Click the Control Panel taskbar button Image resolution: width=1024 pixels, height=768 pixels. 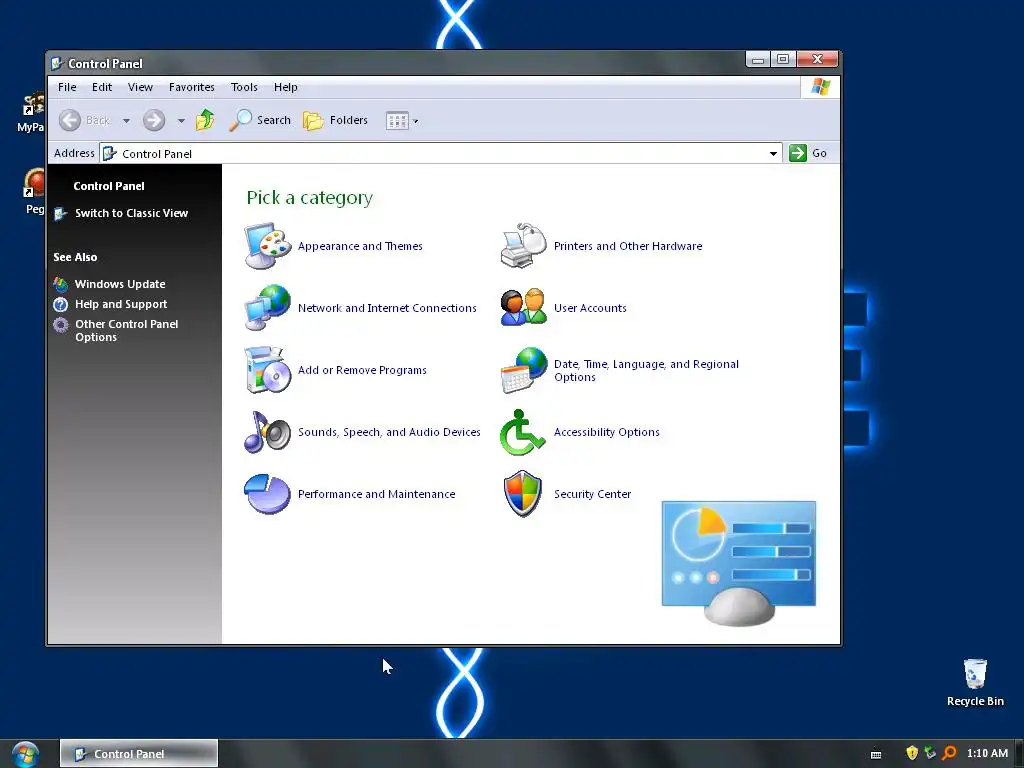click(138, 754)
